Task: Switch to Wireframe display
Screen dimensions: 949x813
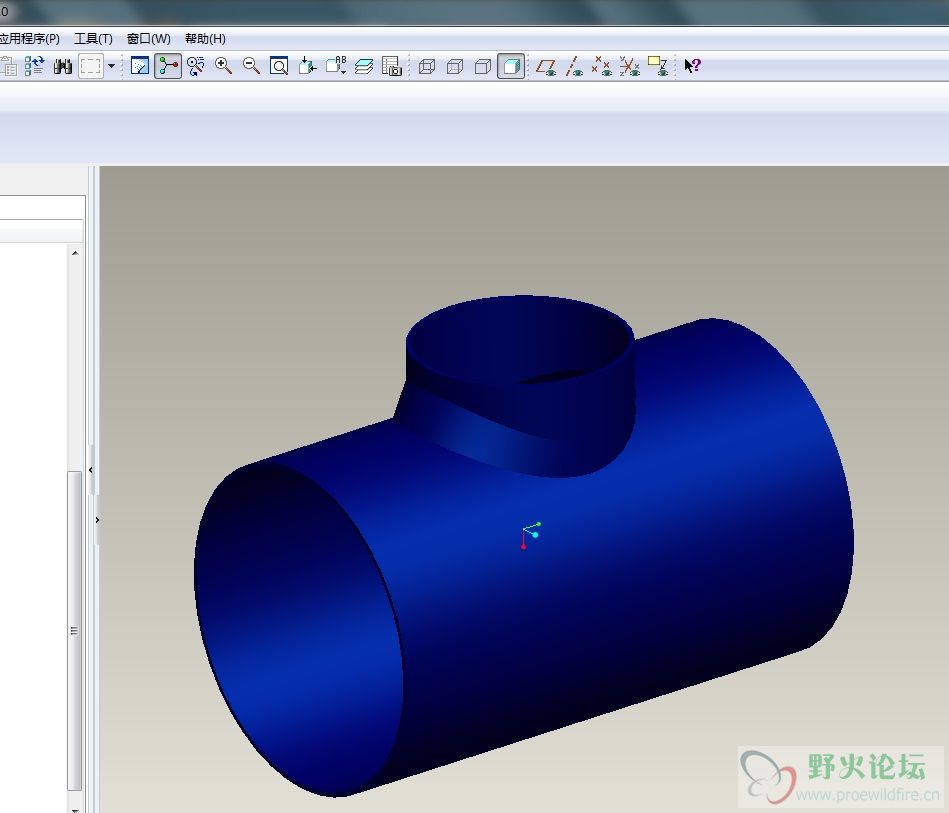Action: click(427, 66)
